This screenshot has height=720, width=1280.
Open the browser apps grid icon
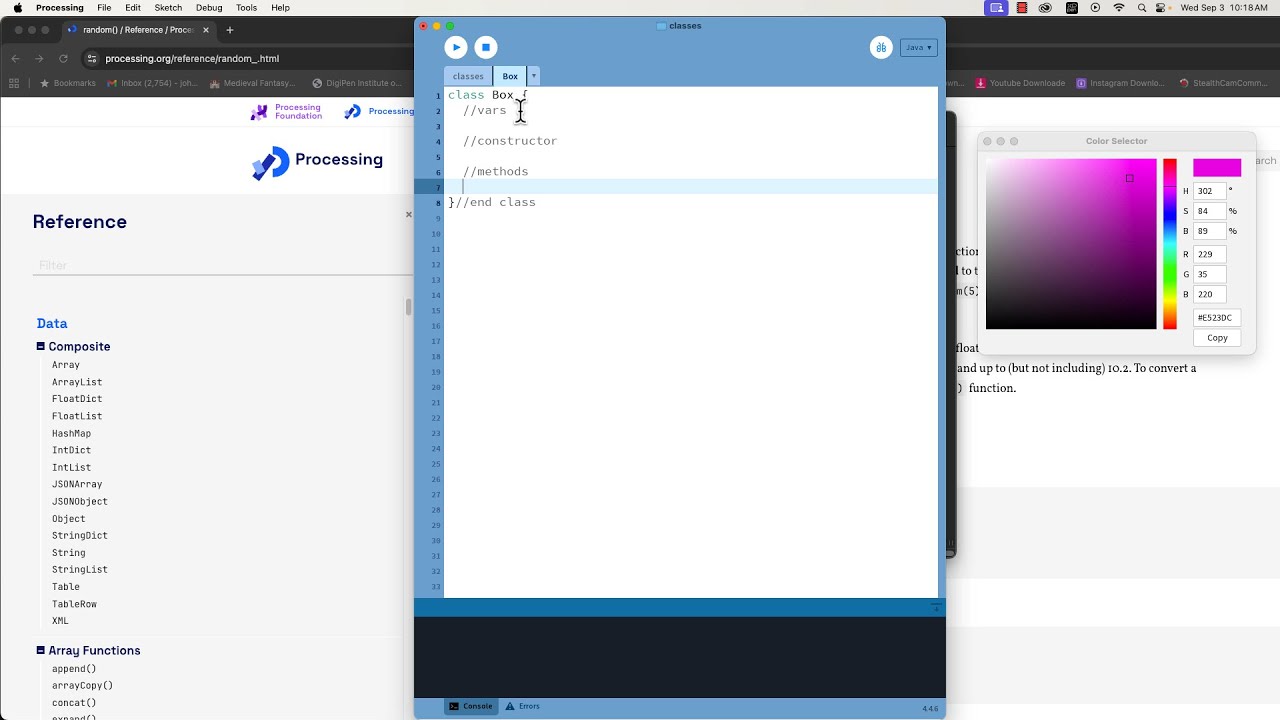15,83
